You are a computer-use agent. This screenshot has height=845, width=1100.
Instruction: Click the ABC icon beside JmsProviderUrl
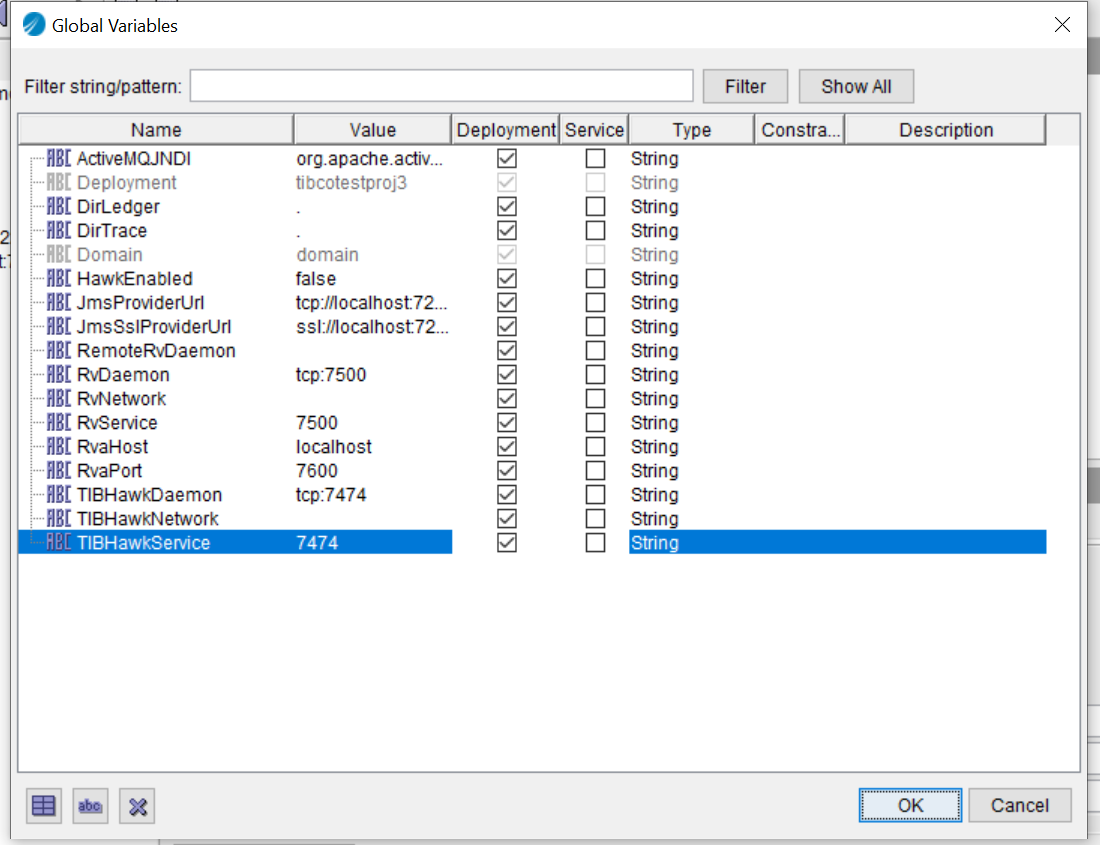(59, 302)
